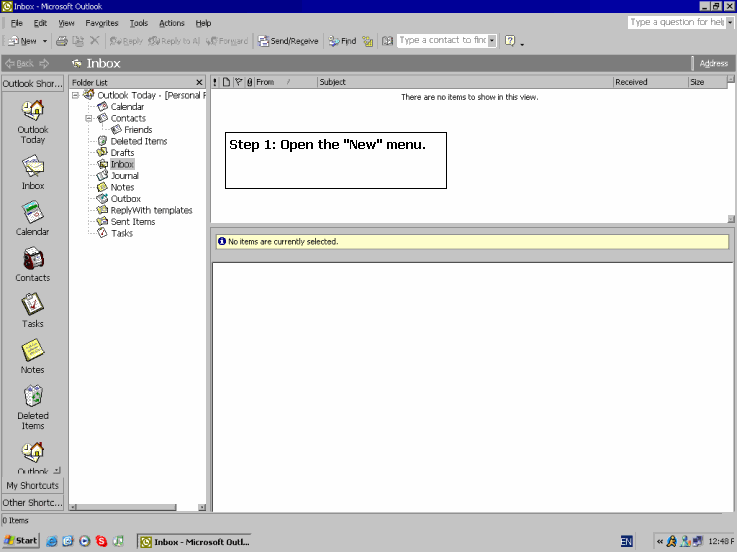Sort by Importance column header

point(215,82)
